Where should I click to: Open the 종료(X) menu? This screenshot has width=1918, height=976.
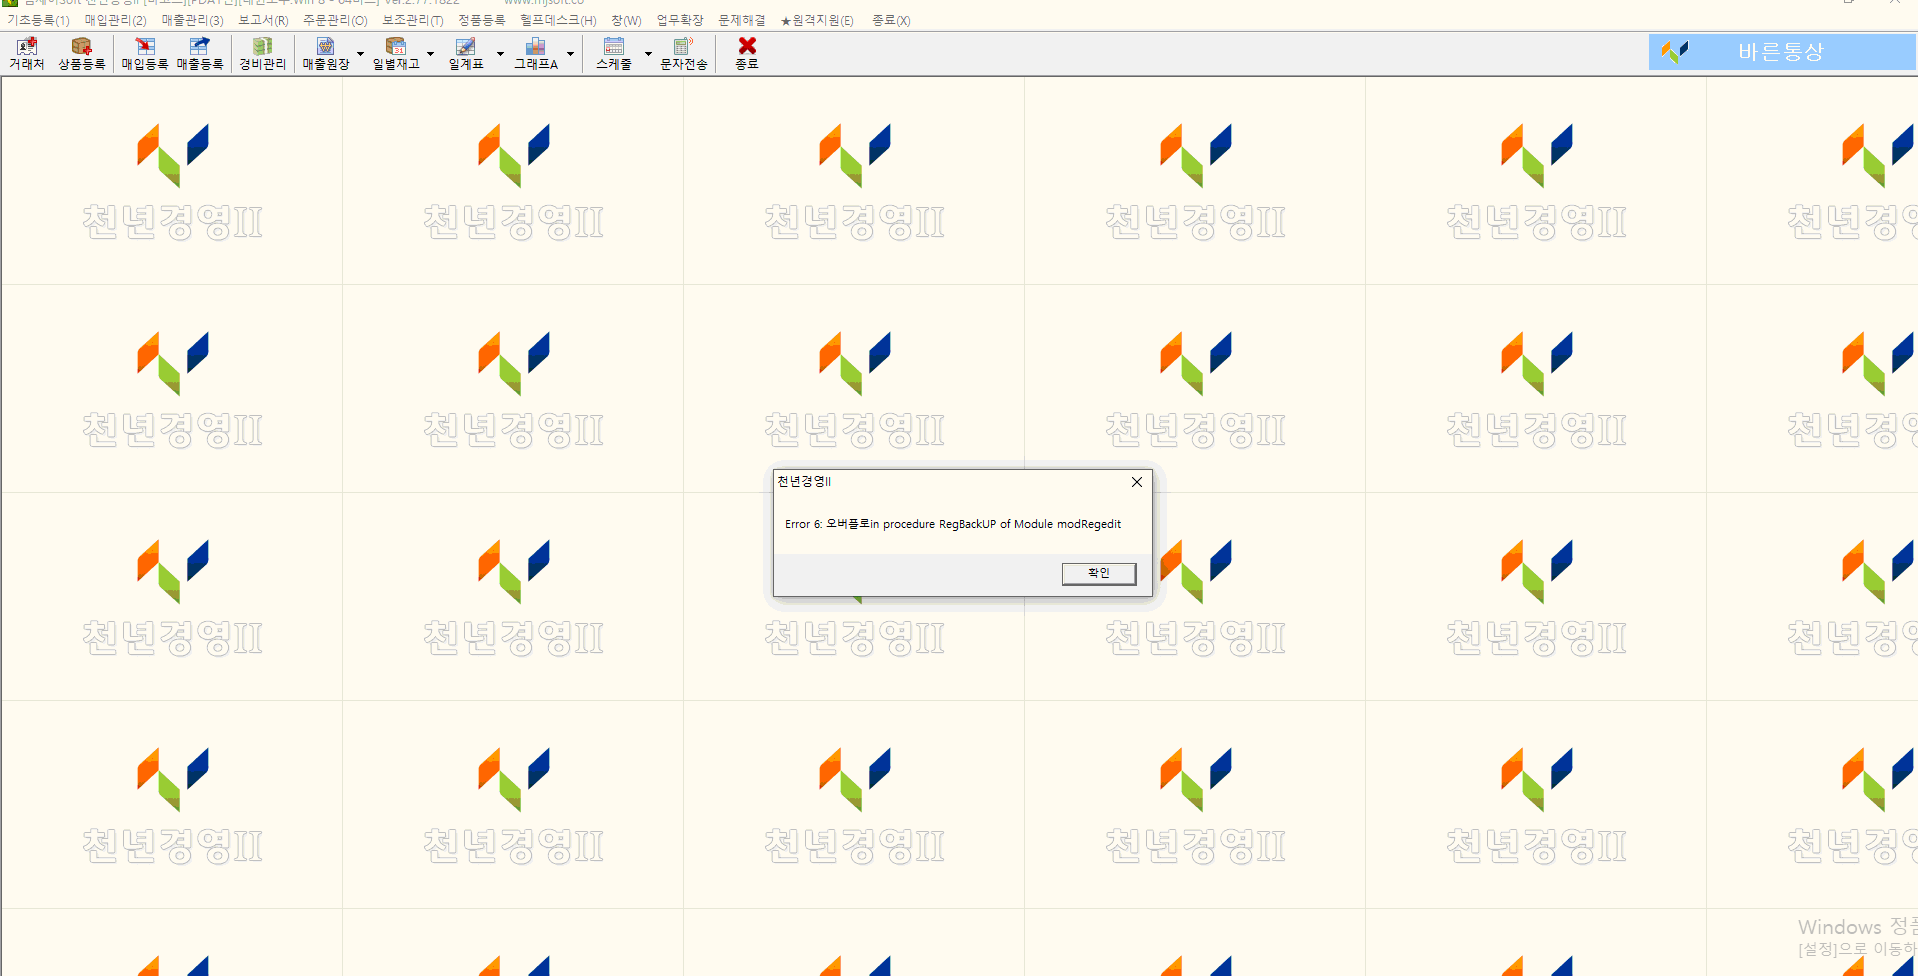890,20
